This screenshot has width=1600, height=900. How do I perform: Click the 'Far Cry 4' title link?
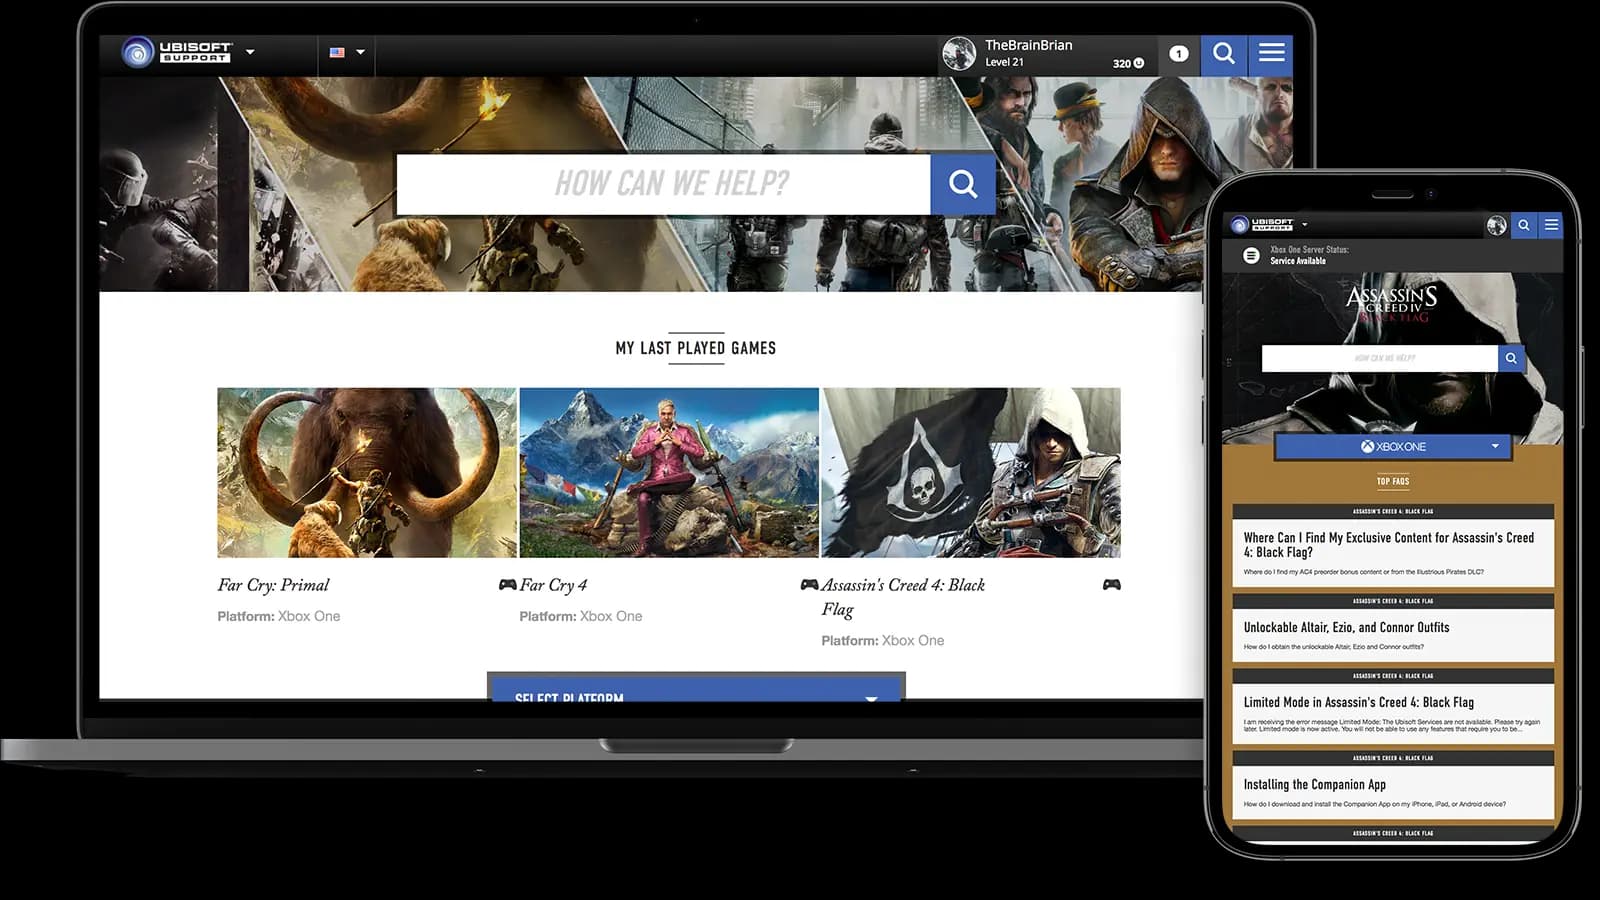click(x=553, y=585)
